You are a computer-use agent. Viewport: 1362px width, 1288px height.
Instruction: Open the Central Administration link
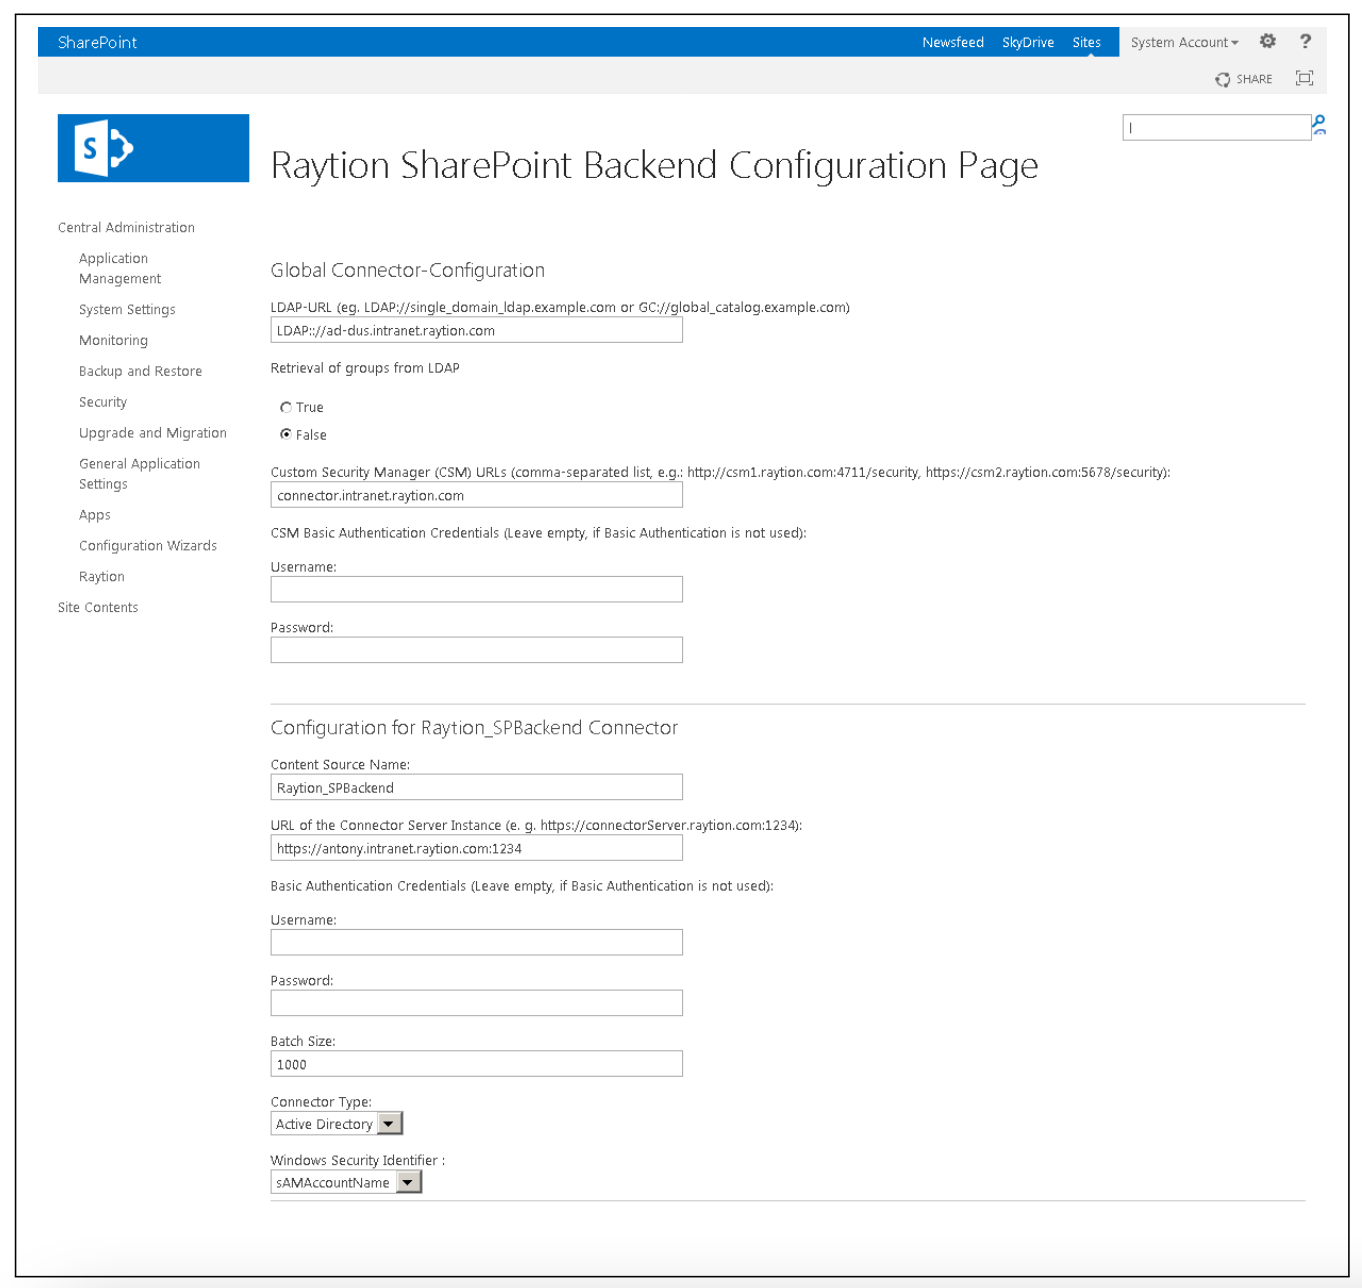coord(126,227)
